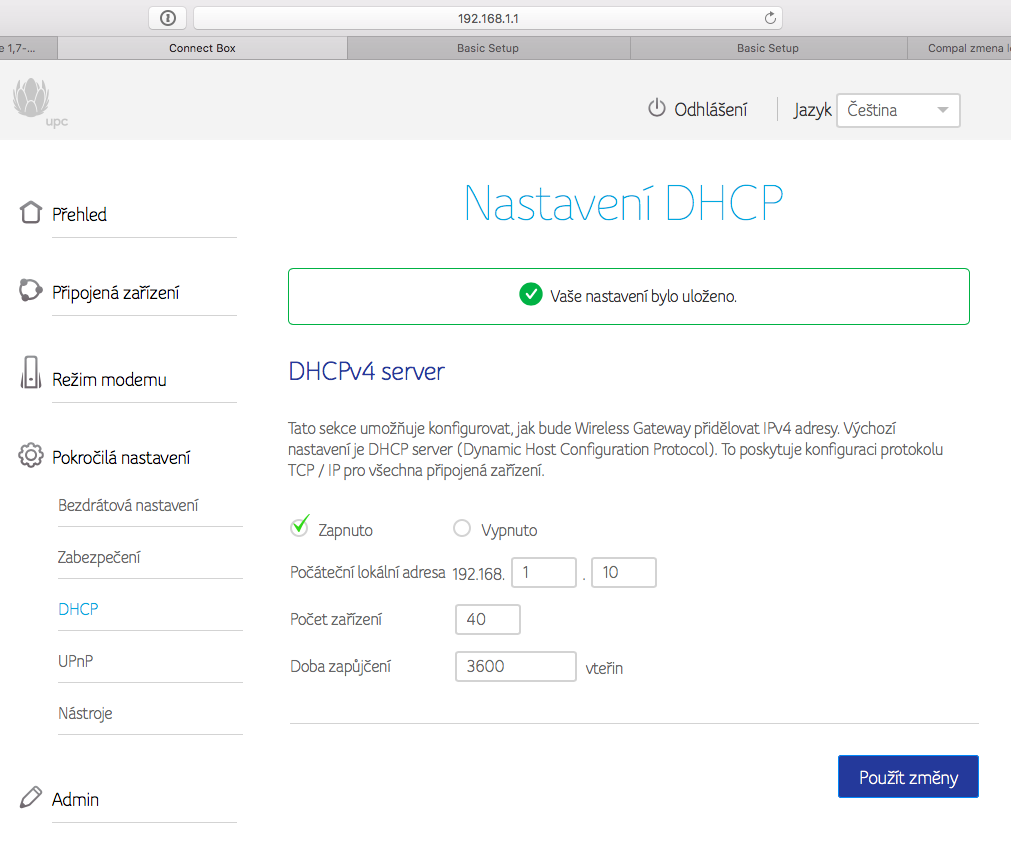Click the pencil icon beside Admin
Screen dimensions: 1011x856
click(x=30, y=797)
